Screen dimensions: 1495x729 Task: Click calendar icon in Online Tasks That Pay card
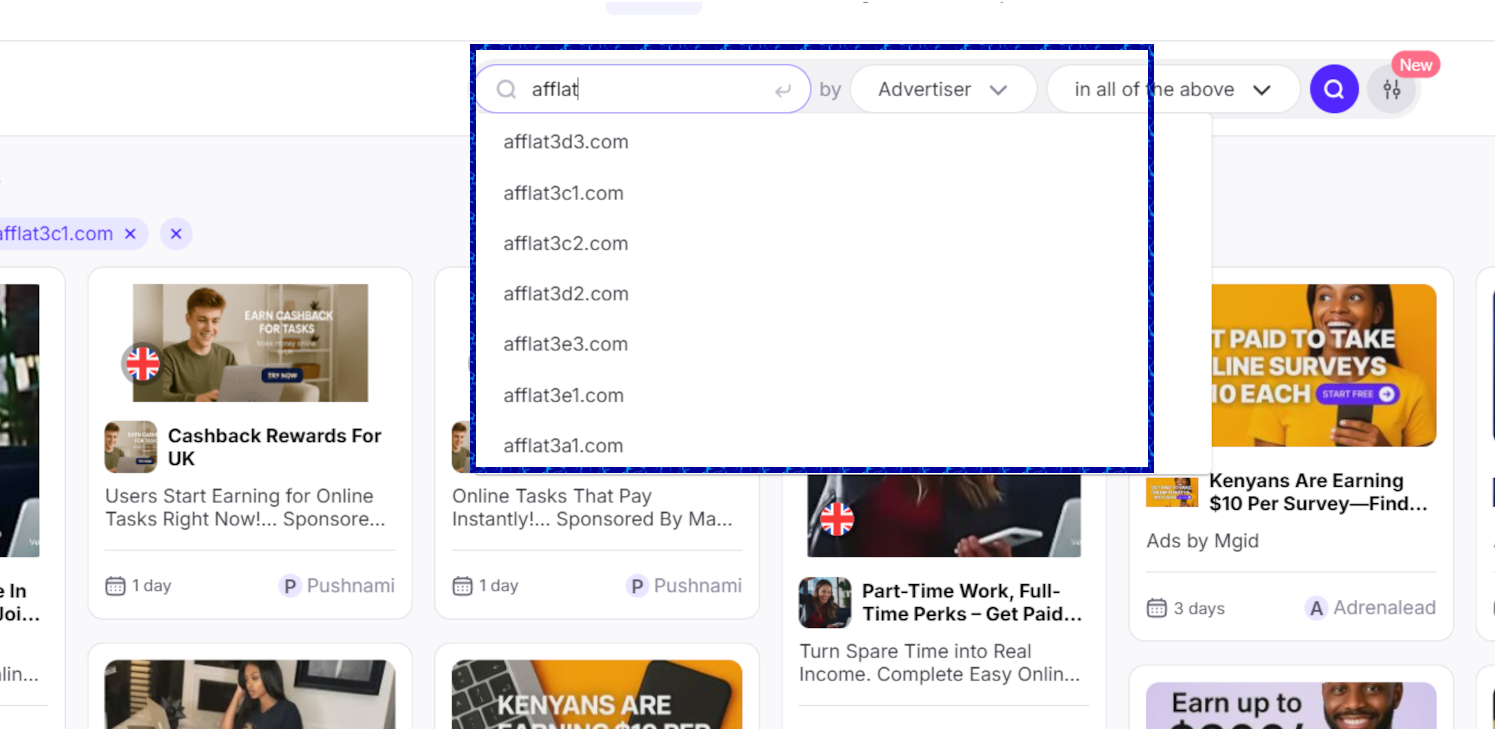pyautogui.click(x=462, y=586)
